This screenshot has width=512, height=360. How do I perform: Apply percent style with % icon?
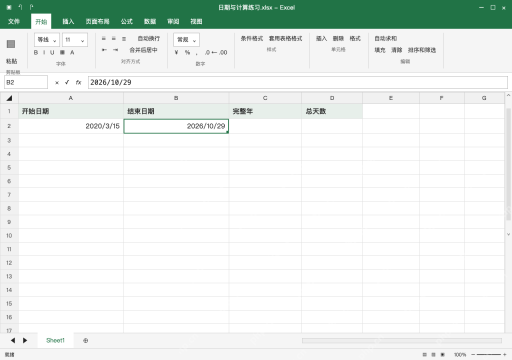click(x=187, y=52)
